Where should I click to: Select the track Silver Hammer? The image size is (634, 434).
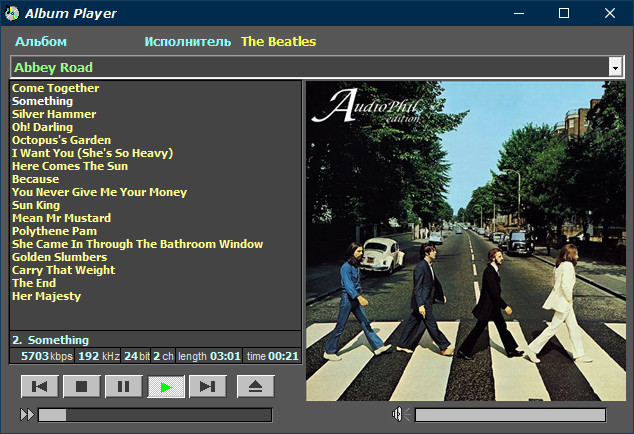pos(54,114)
